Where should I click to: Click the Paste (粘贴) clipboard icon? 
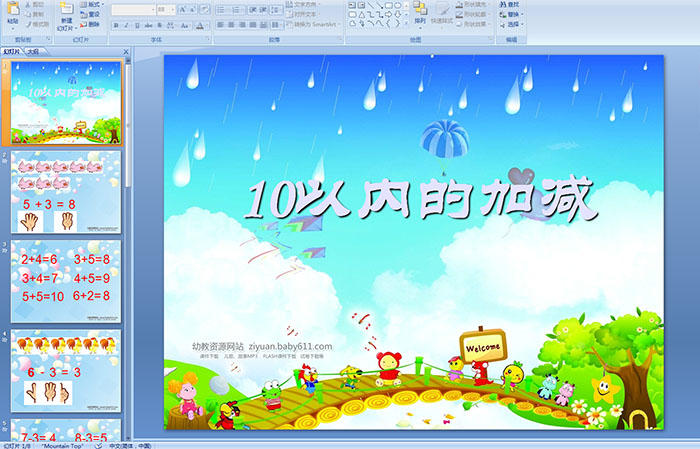pyautogui.click(x=13, y=8)
